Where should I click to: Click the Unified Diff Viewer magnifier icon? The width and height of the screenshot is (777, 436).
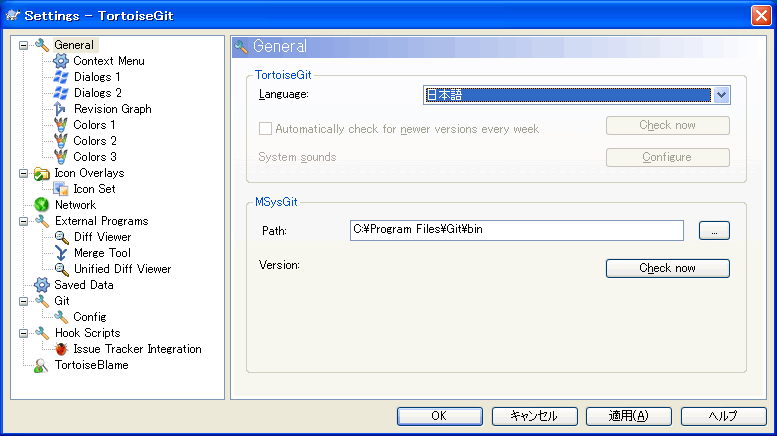coord(60,269)
